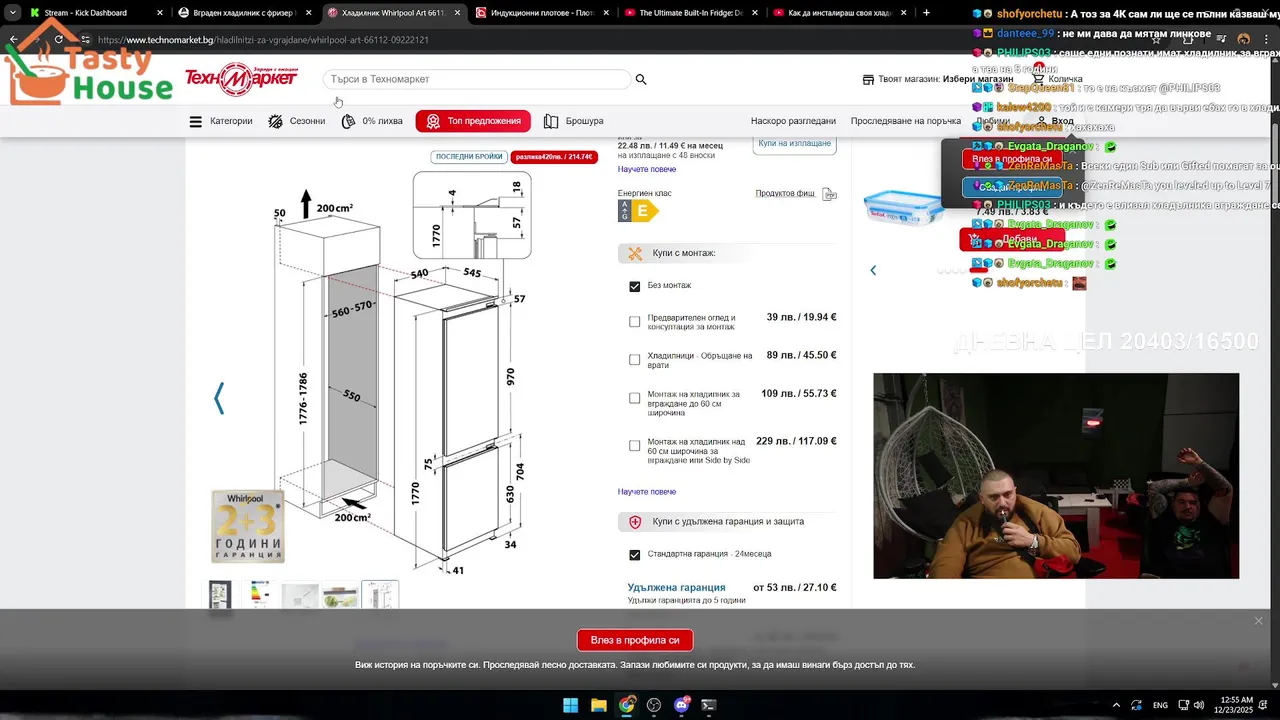
Task: Show hidden system tray icons chevron
Action: tap(1116, 705)
